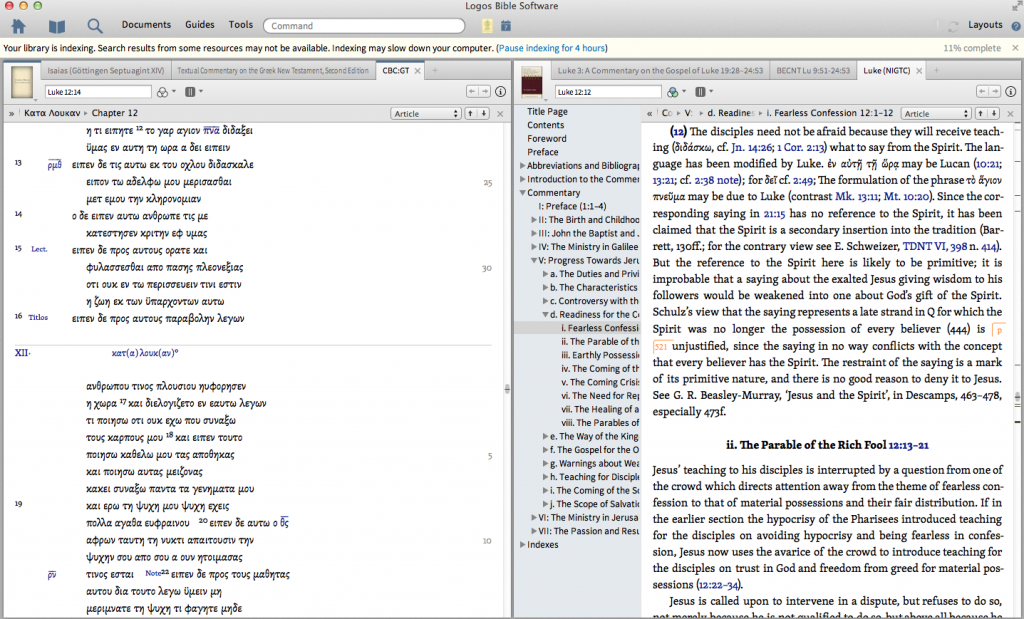Follow the Jn. 14:26 reference link

point(752,148)
